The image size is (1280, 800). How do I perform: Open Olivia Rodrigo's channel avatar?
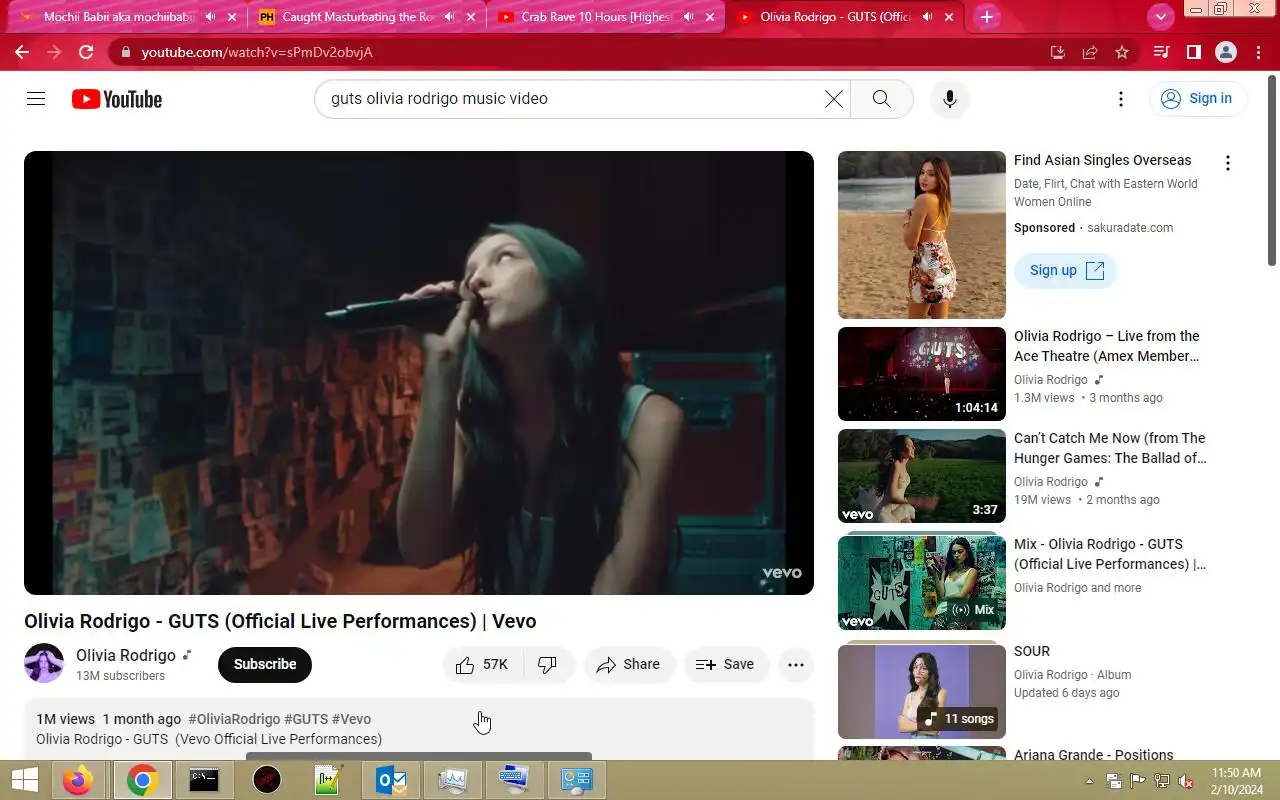pyautogui.click(x=44, y=663)
